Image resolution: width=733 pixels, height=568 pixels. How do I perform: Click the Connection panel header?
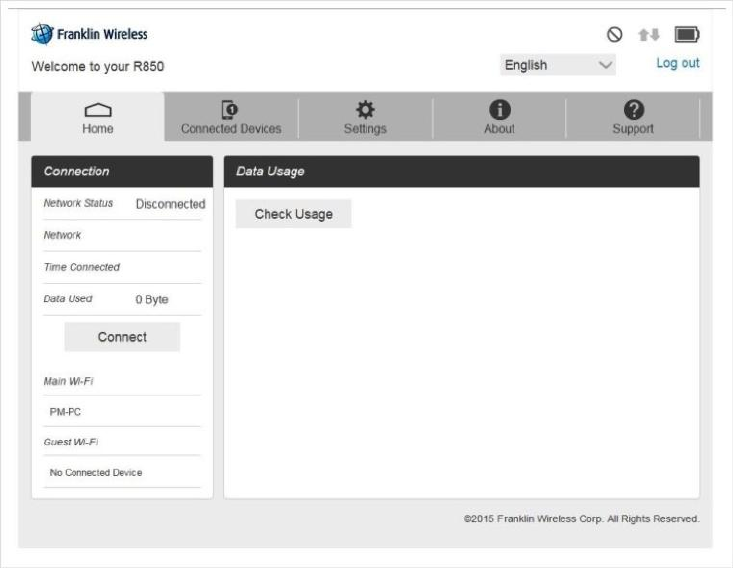122,172
